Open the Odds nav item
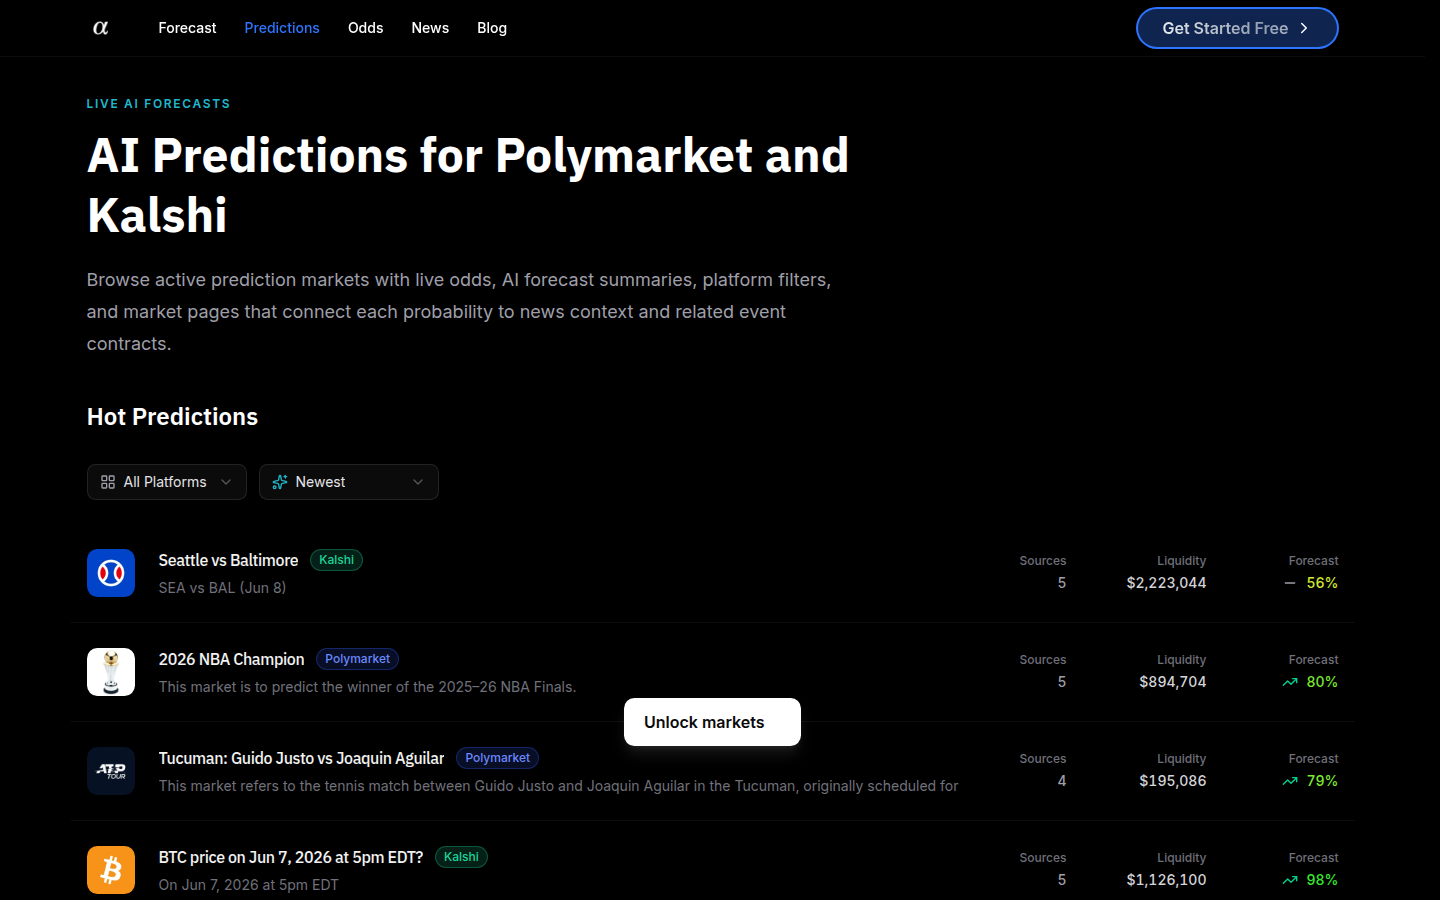The image size is (1440, 900). click(366, 28)
